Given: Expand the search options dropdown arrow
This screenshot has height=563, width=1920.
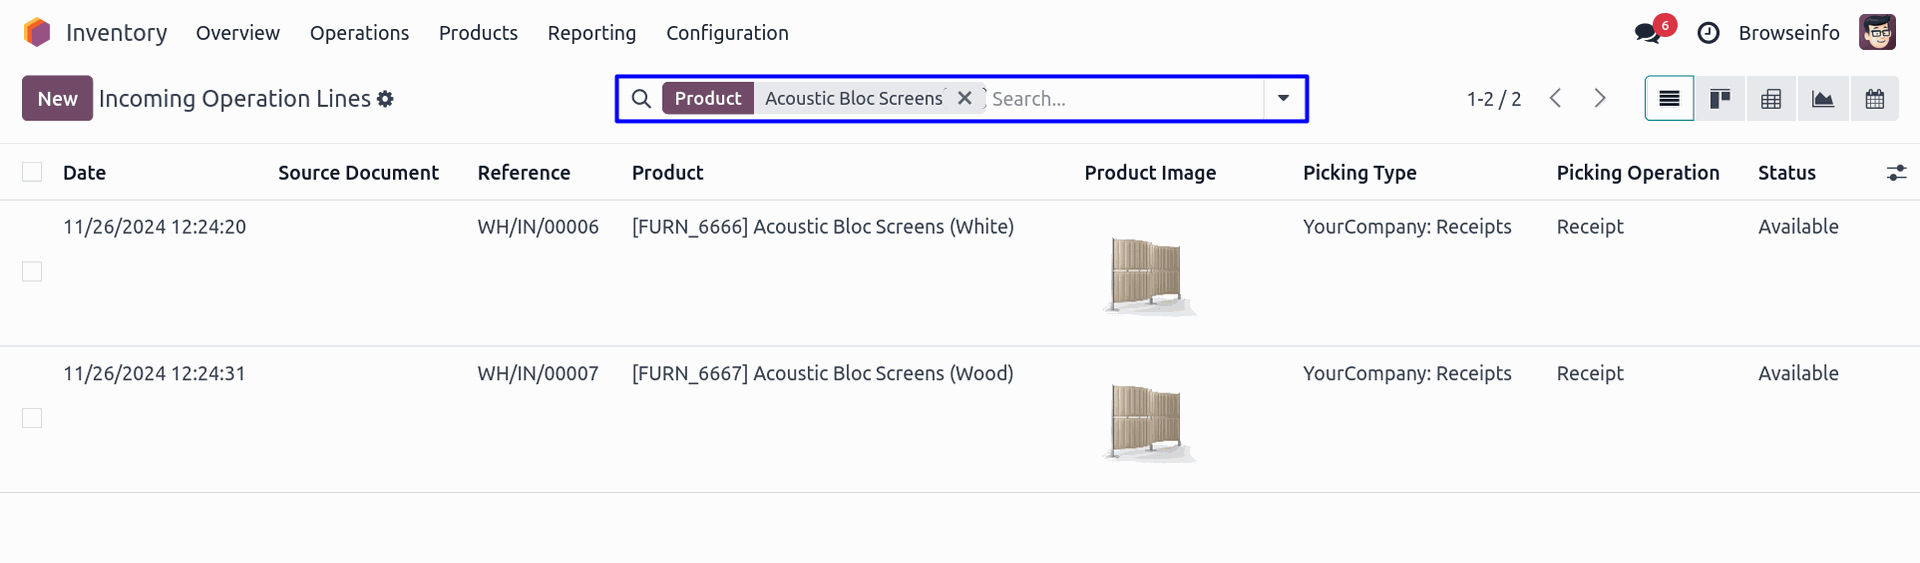Looking at the screenshot, I should click(x=1283, y=98).
